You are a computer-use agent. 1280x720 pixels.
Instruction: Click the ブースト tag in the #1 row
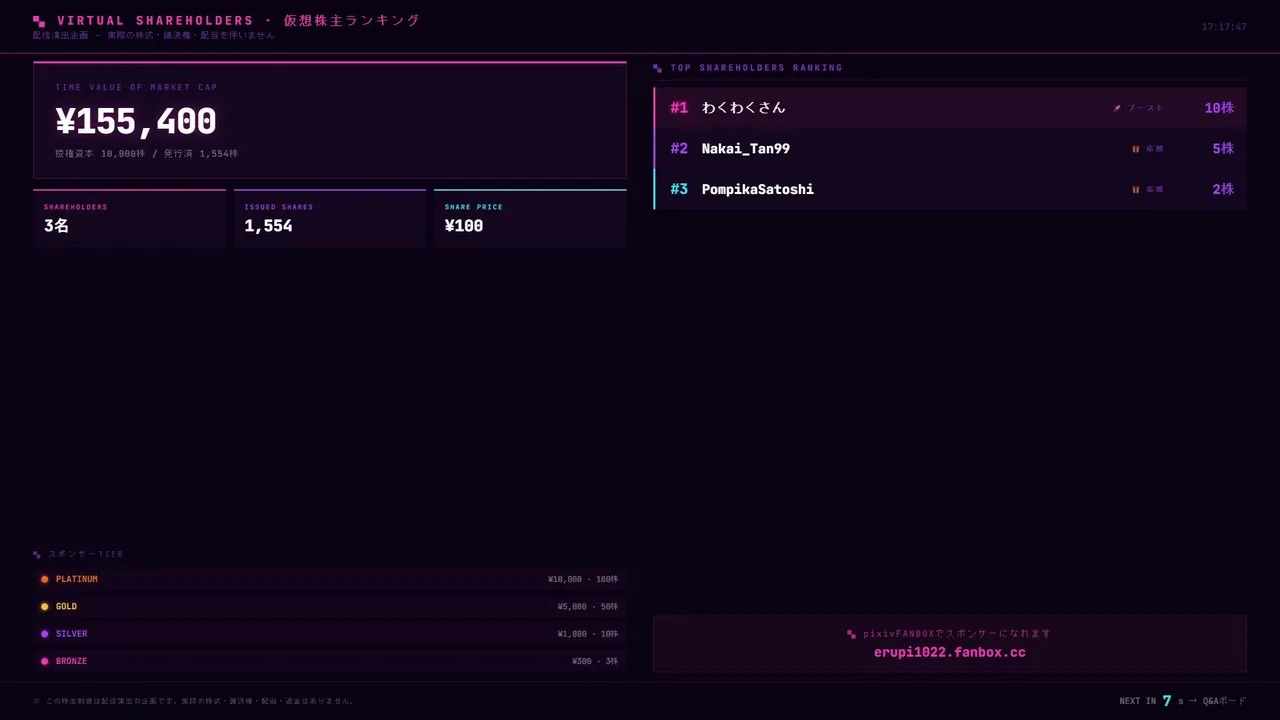tap(1146, 108)
